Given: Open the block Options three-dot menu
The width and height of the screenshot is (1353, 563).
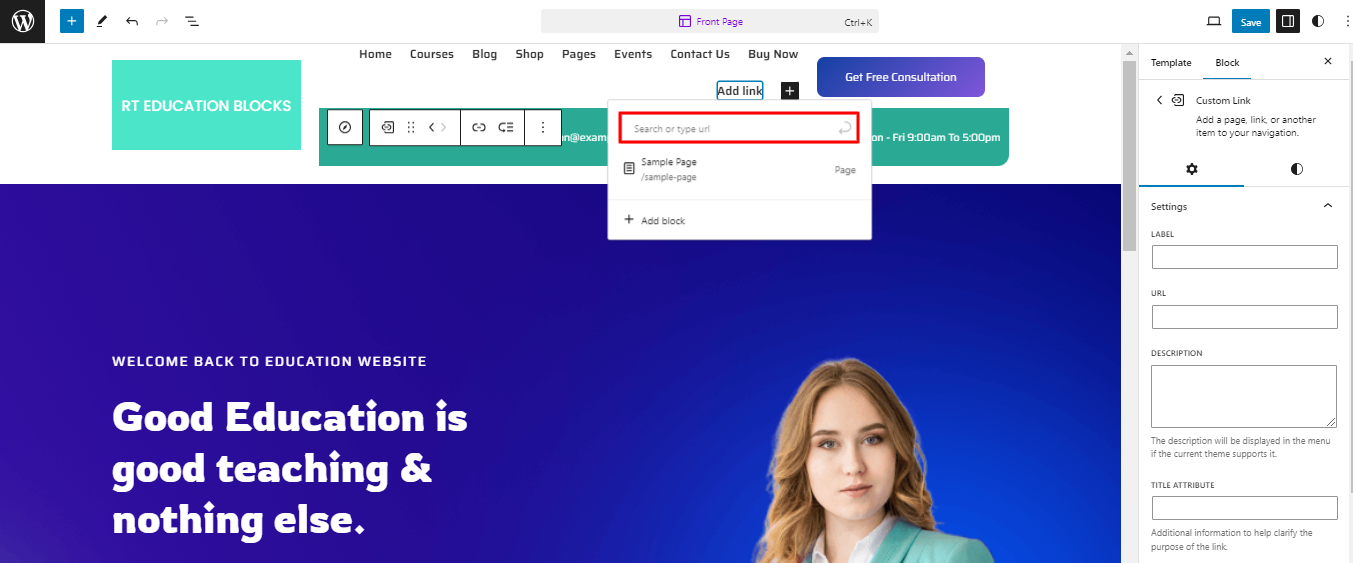Looking at the screenshot, I should click(543, 127).
